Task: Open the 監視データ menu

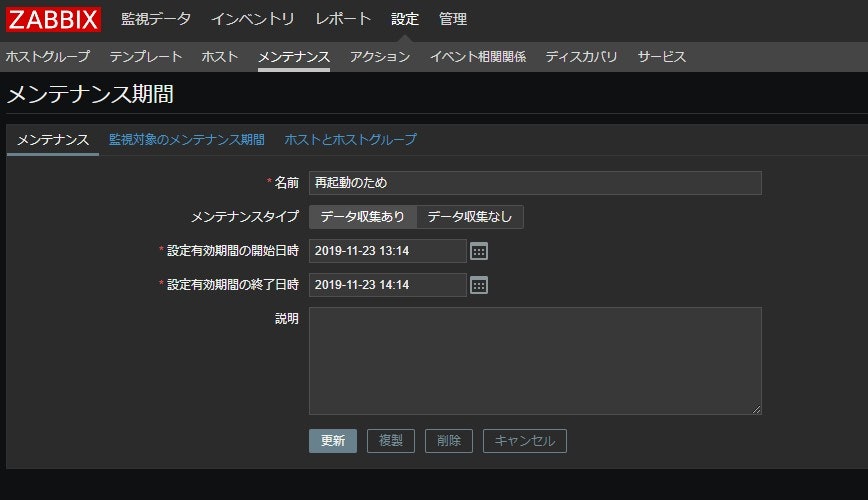Action: [156, 19]
